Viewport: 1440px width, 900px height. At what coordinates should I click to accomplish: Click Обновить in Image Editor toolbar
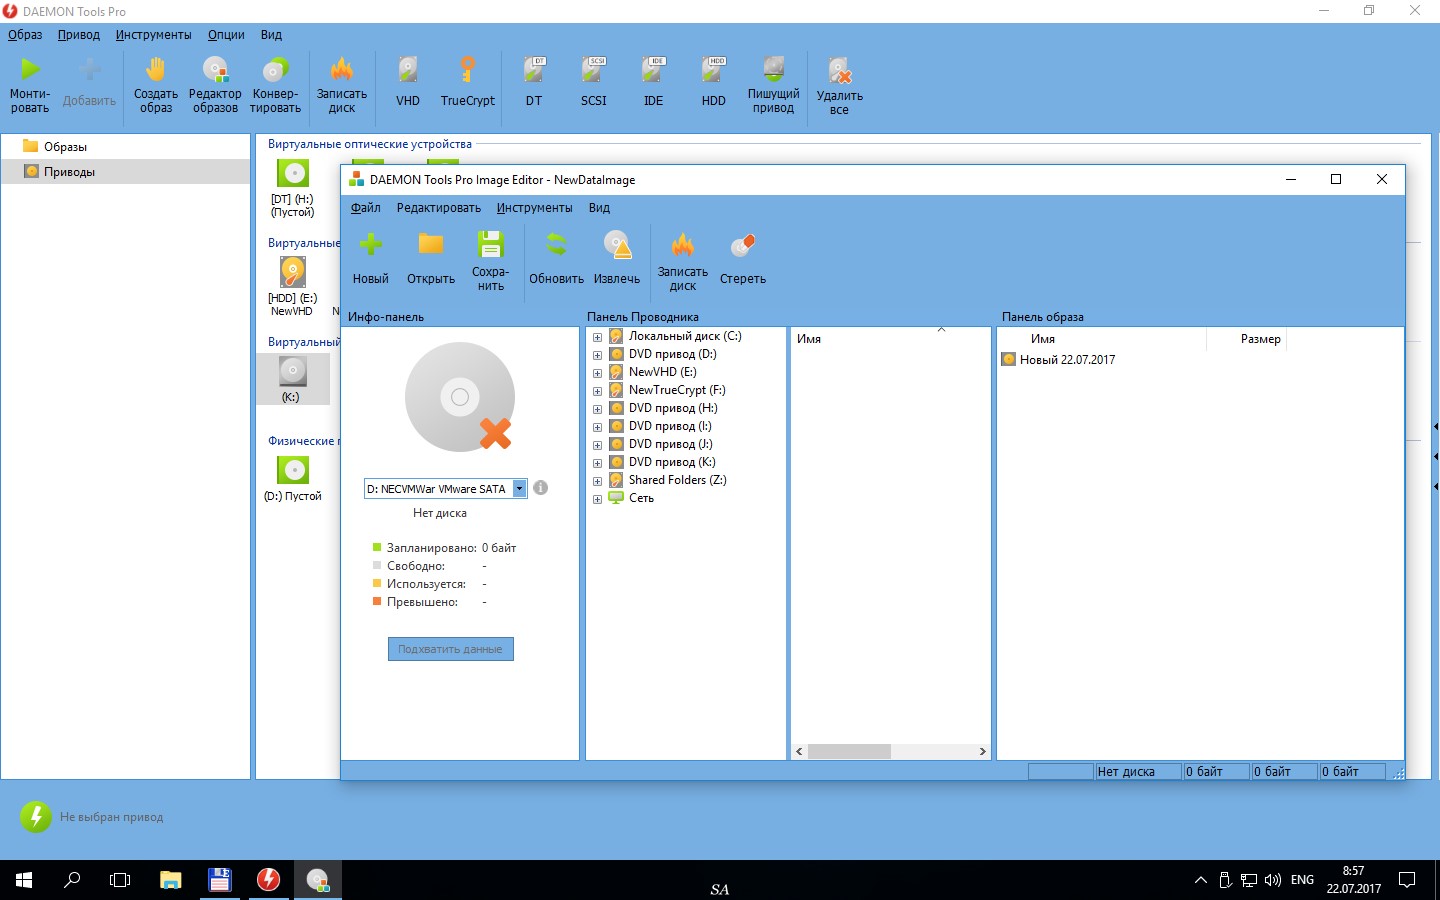(x=556, y=259)
